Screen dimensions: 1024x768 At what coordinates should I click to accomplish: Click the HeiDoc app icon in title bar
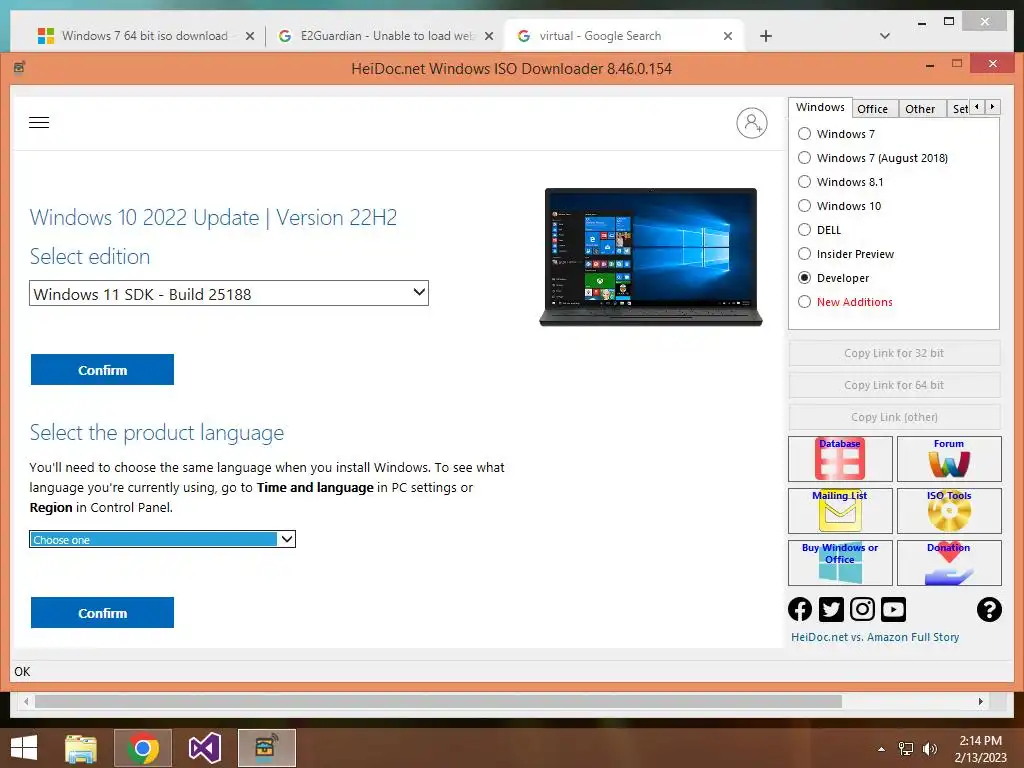[20, 67]
